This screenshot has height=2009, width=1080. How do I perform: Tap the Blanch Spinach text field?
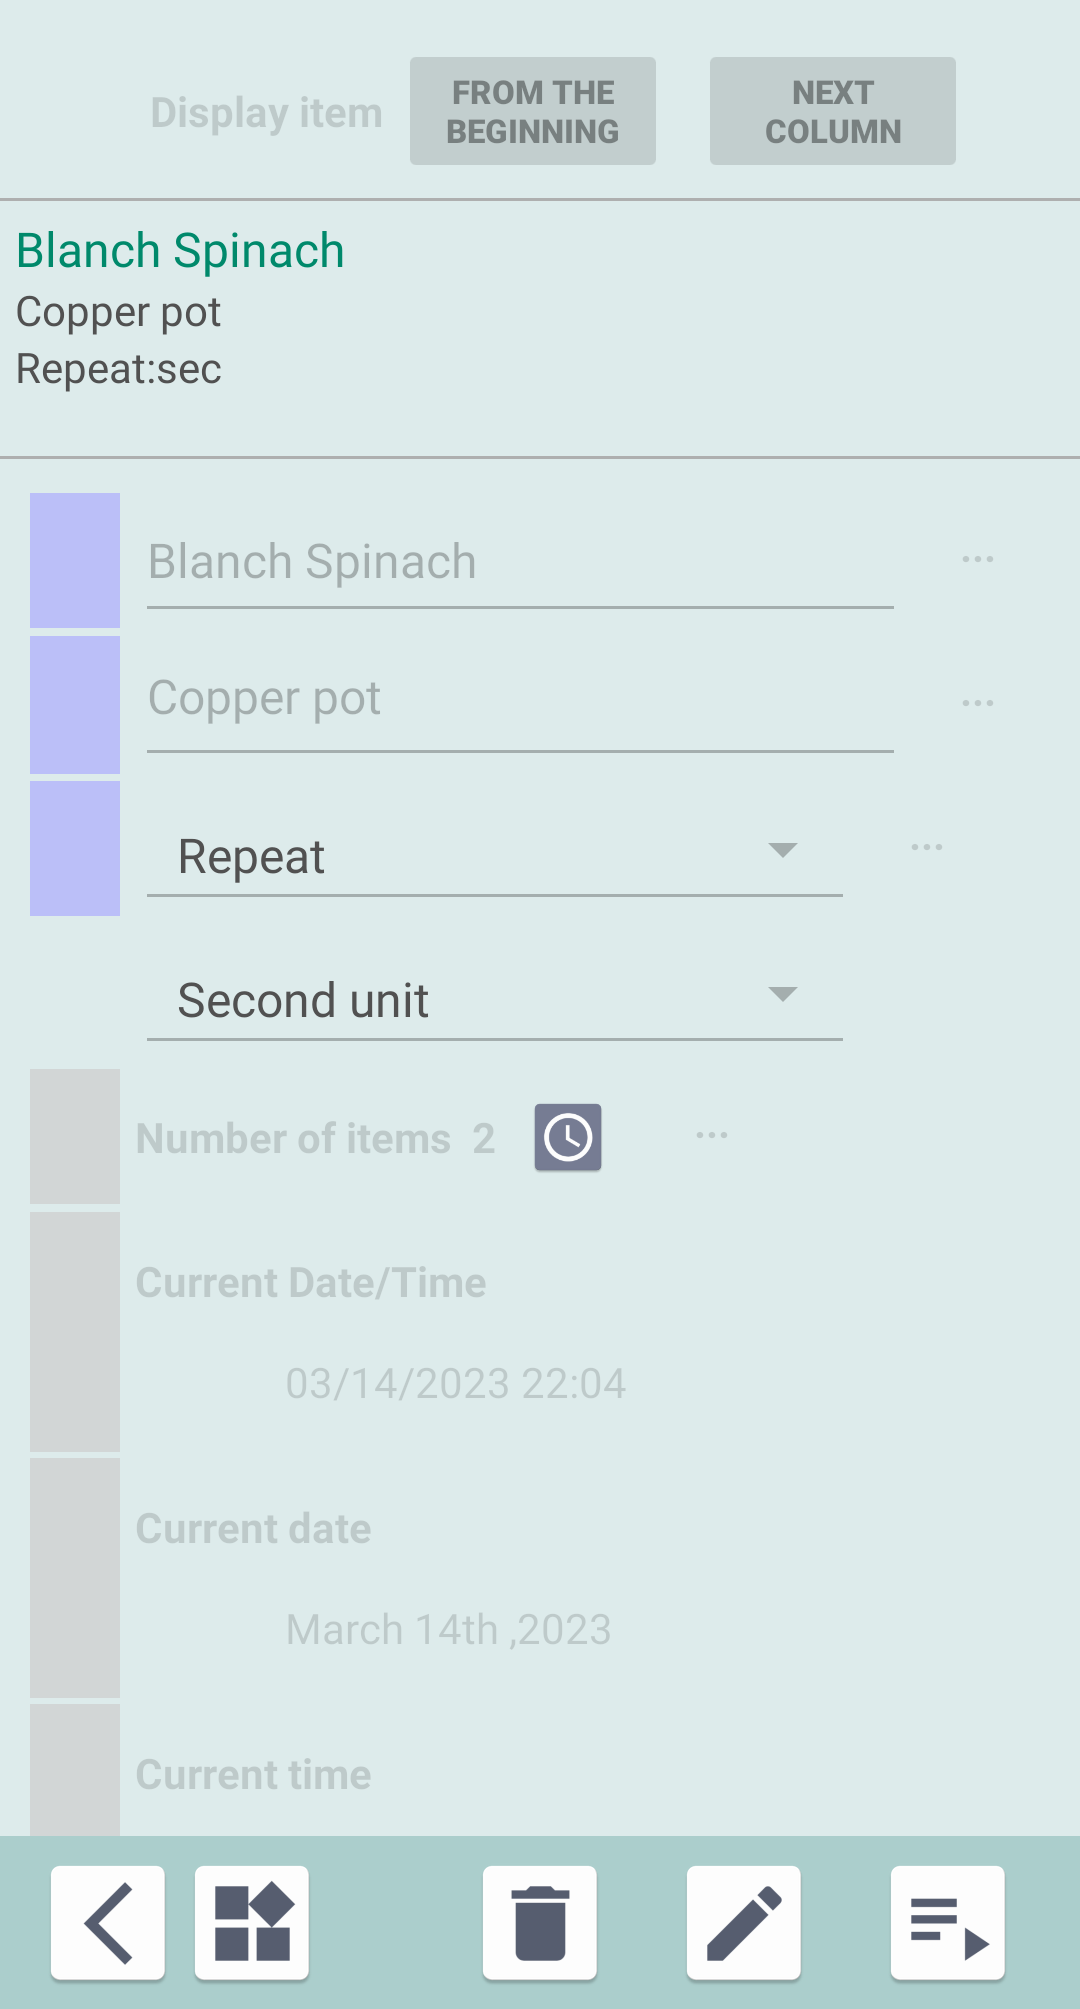pyautogui.click(x=520, y=562)
